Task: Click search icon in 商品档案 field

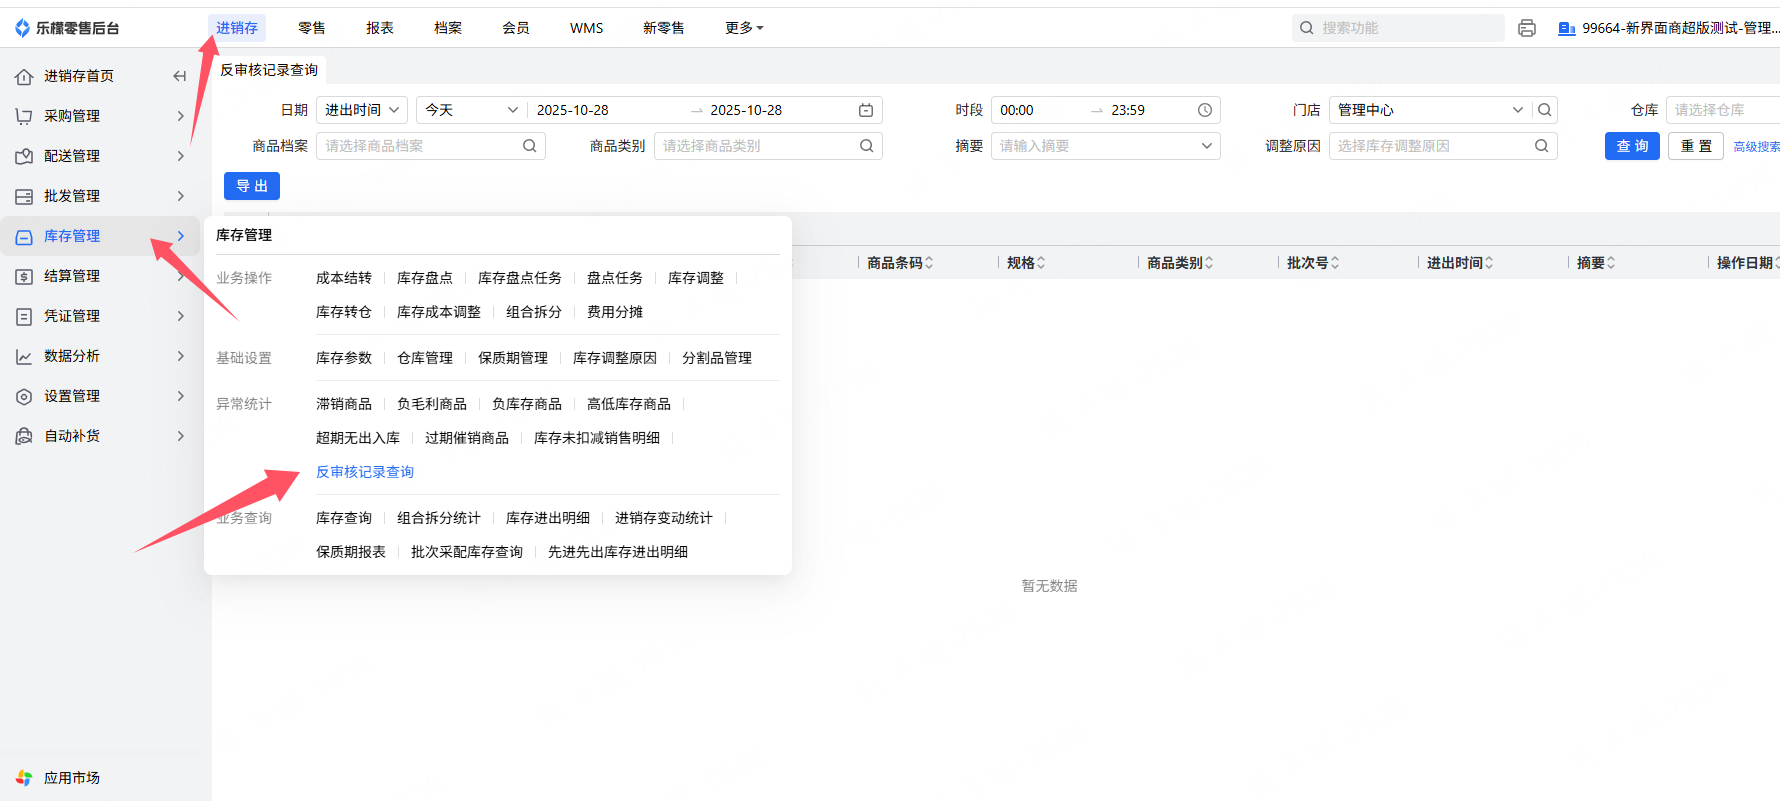Action: tap(530, 146)
